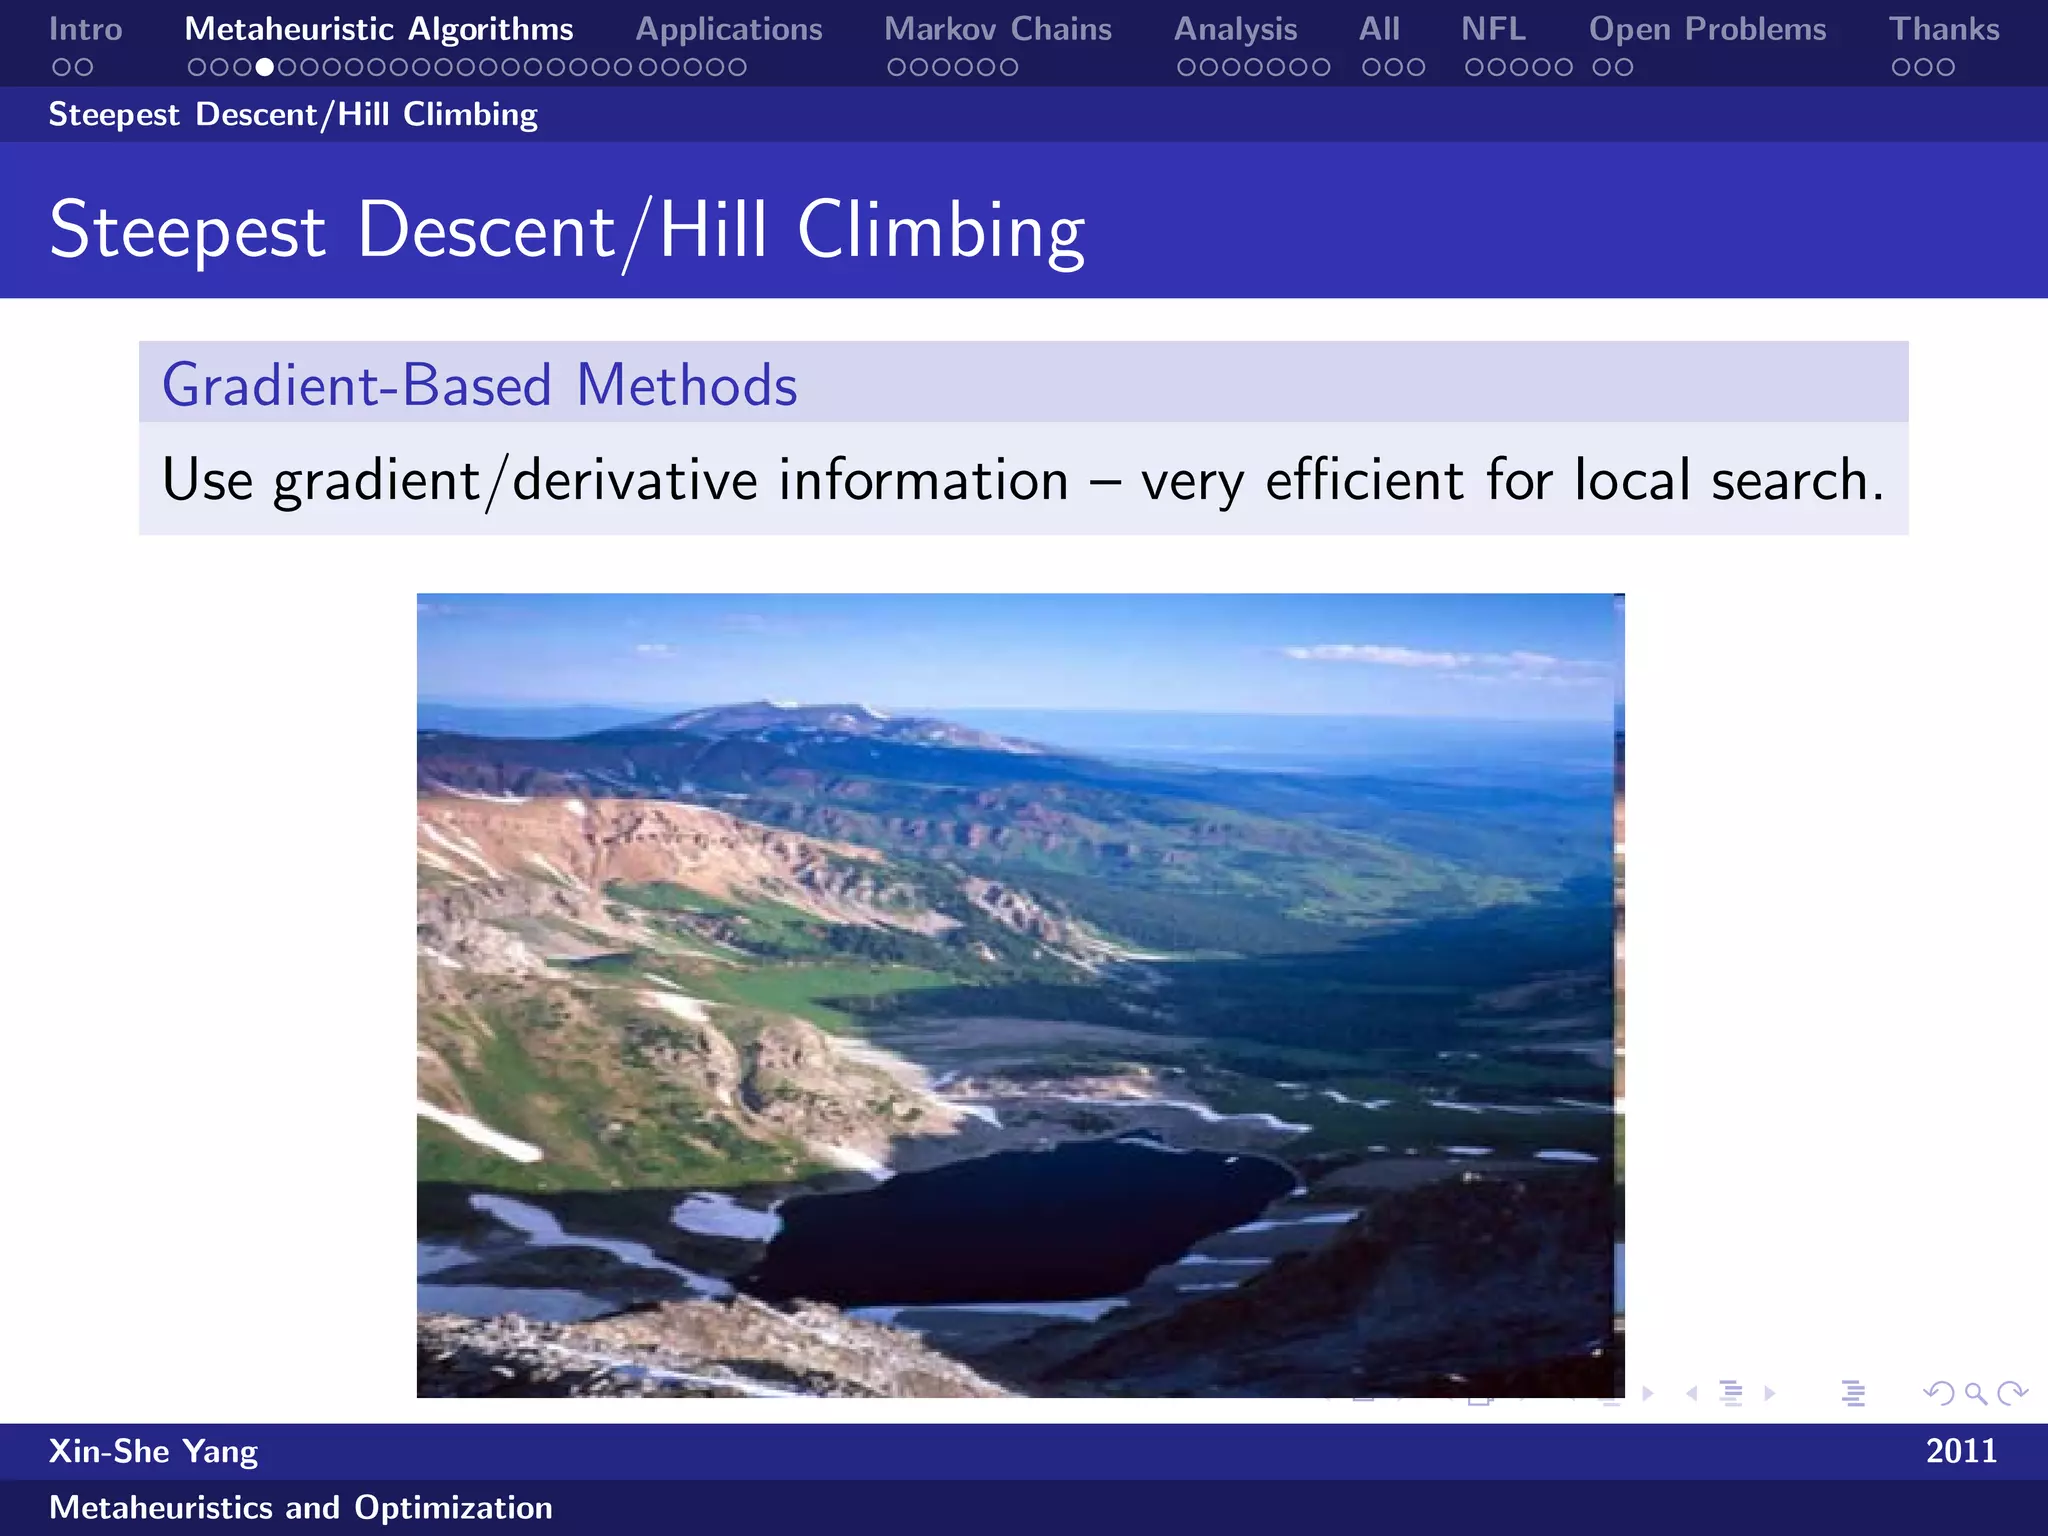Click the search magnifier navigation icon
The image size is (2048, 1536).
coord(1975,1393)
